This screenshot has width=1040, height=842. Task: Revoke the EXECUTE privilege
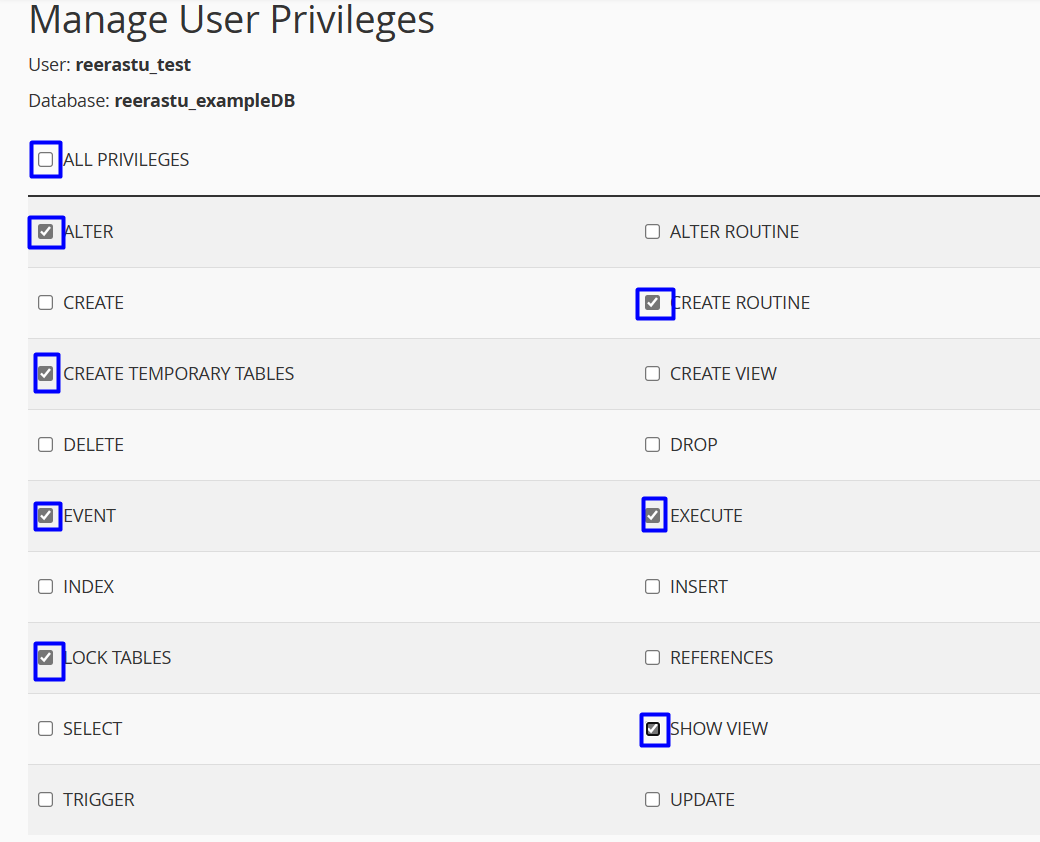(653, 516)
